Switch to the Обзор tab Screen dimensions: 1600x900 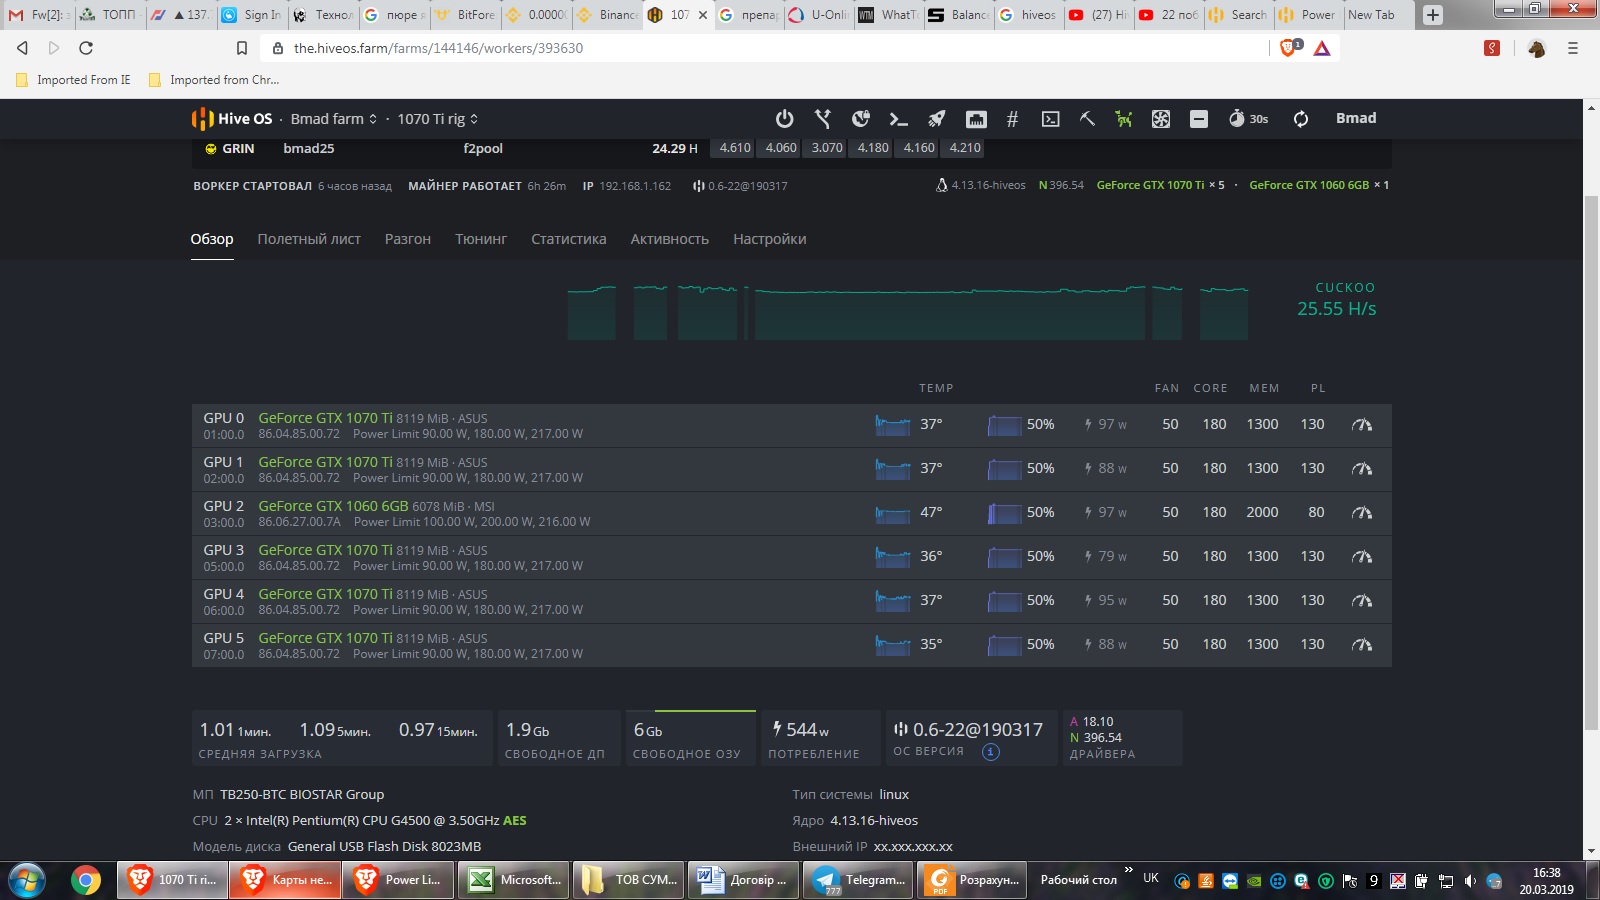212,239
